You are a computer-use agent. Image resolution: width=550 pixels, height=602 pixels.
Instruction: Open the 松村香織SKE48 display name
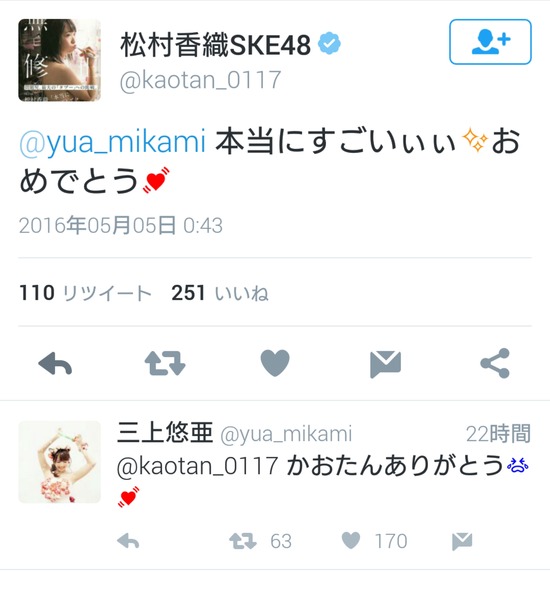[216, 45]
